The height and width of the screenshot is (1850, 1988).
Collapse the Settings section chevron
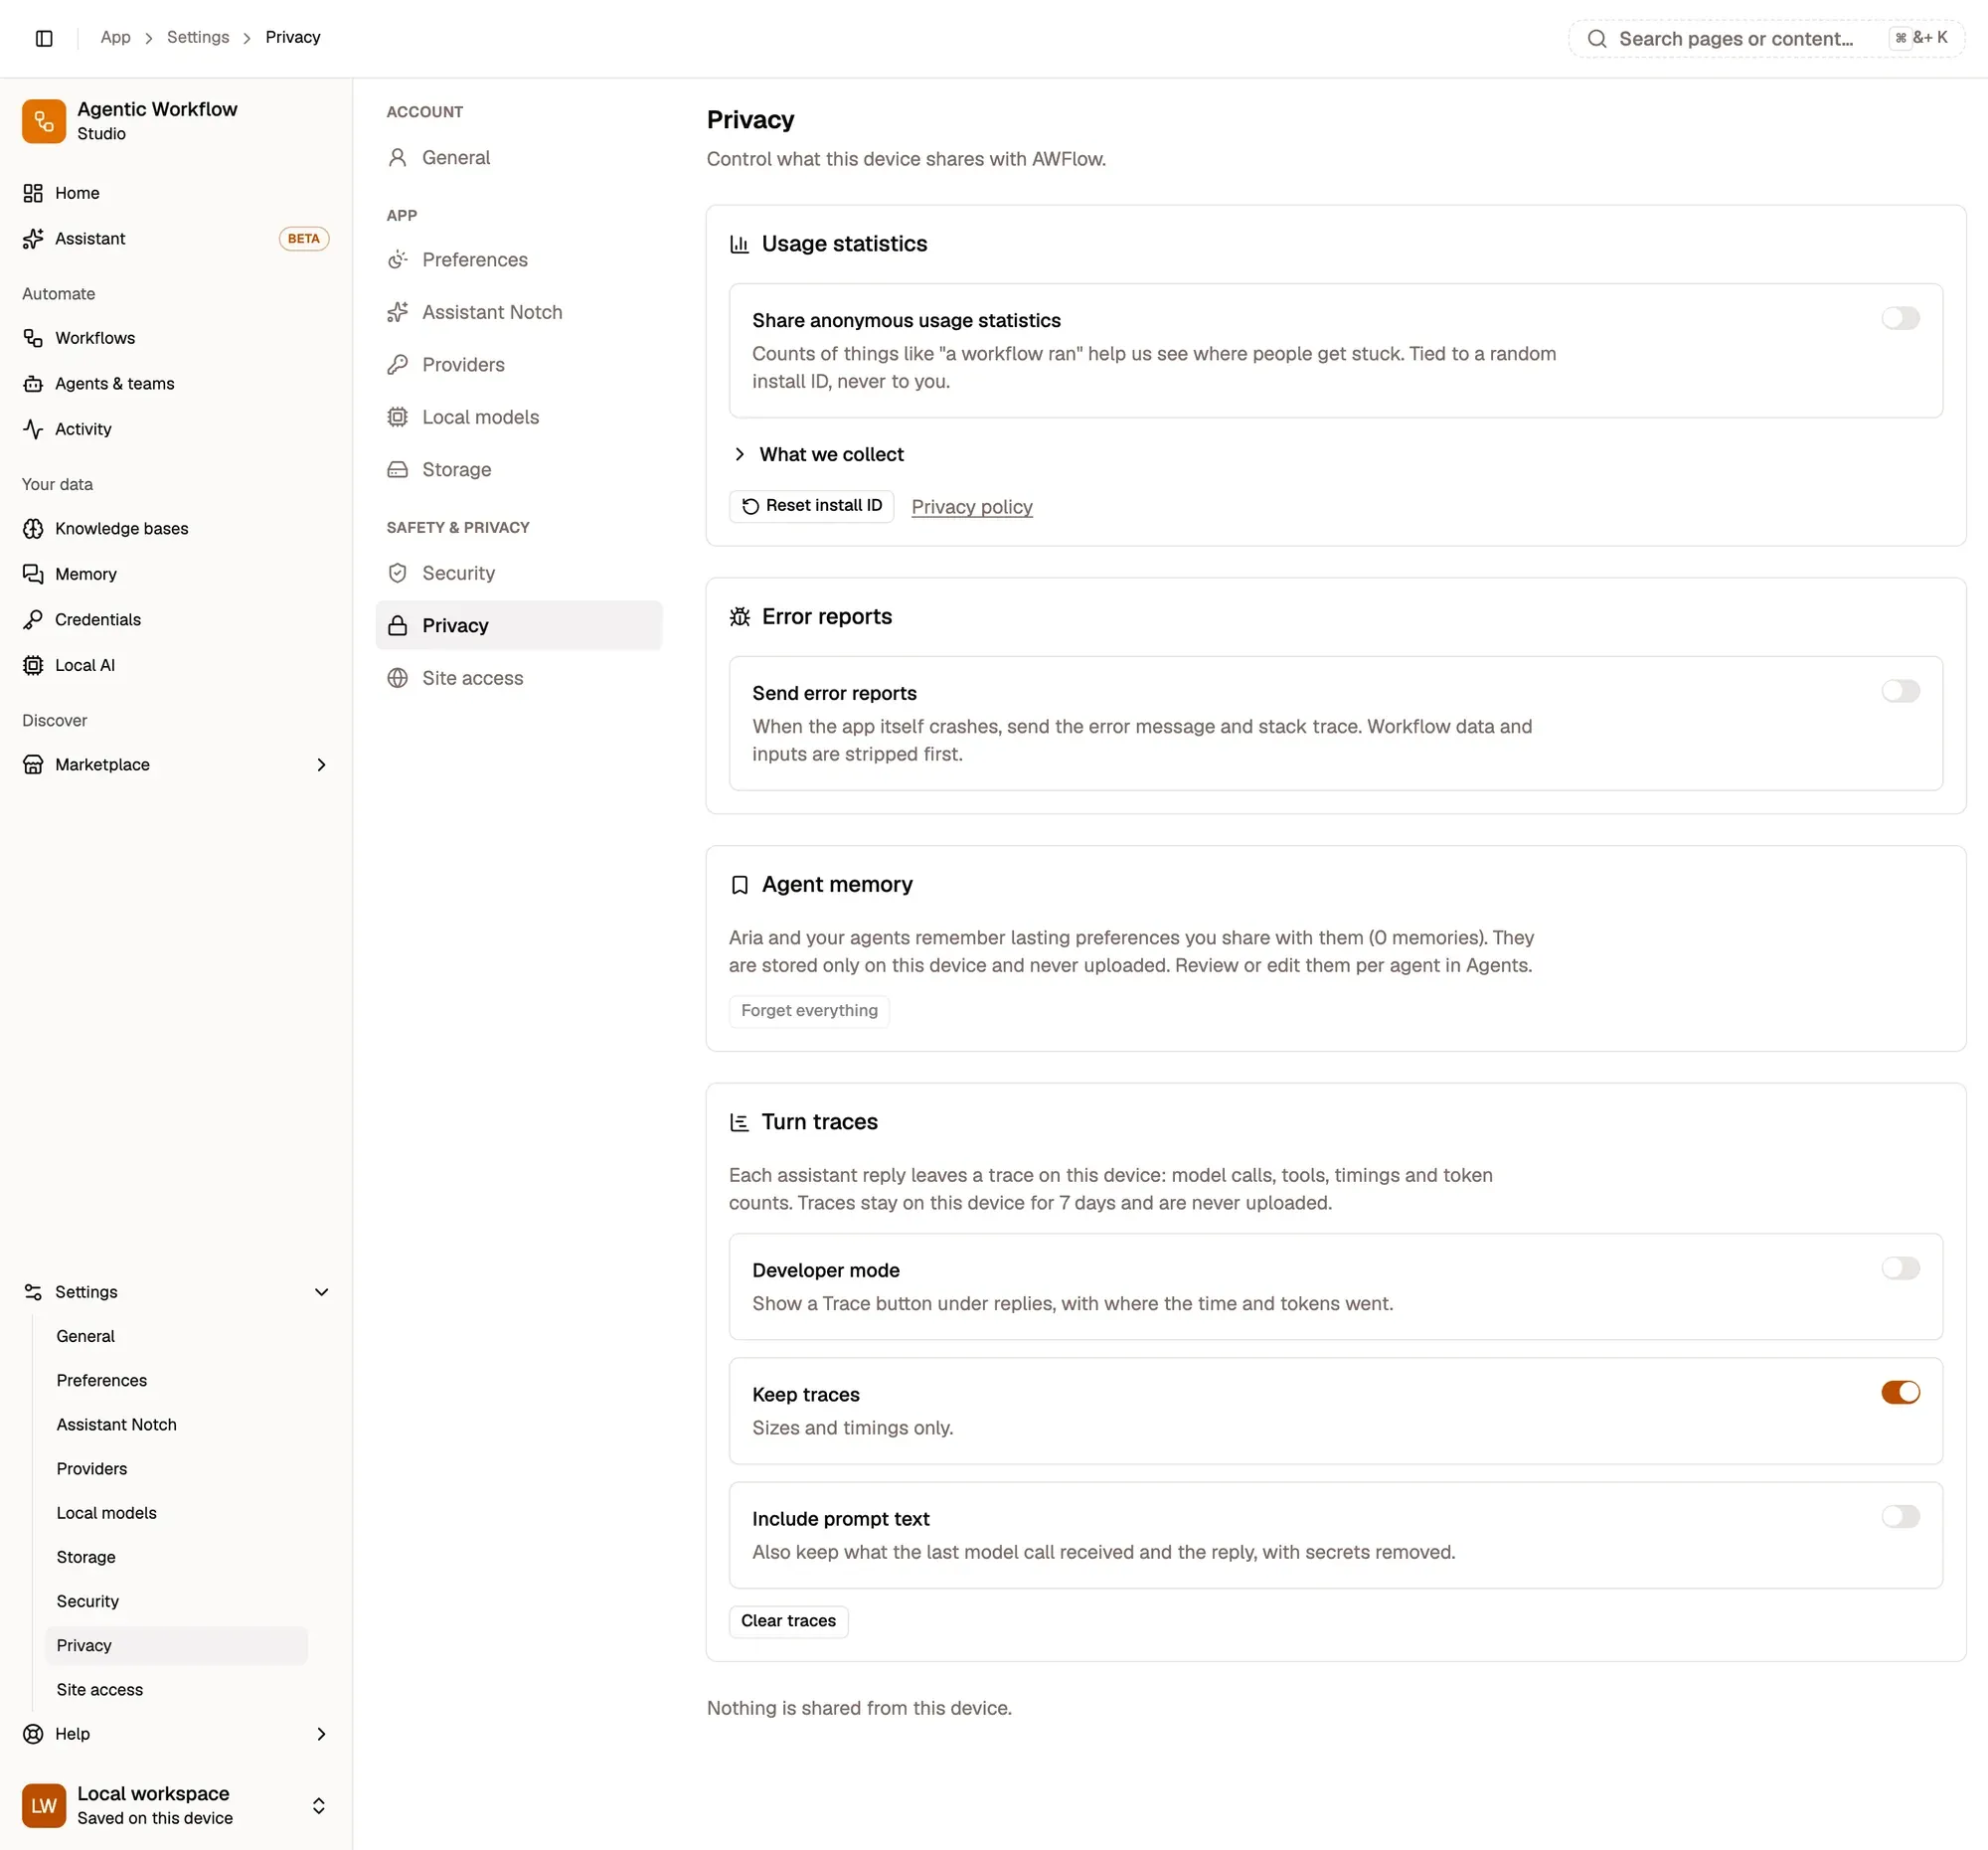[321, 1292]
